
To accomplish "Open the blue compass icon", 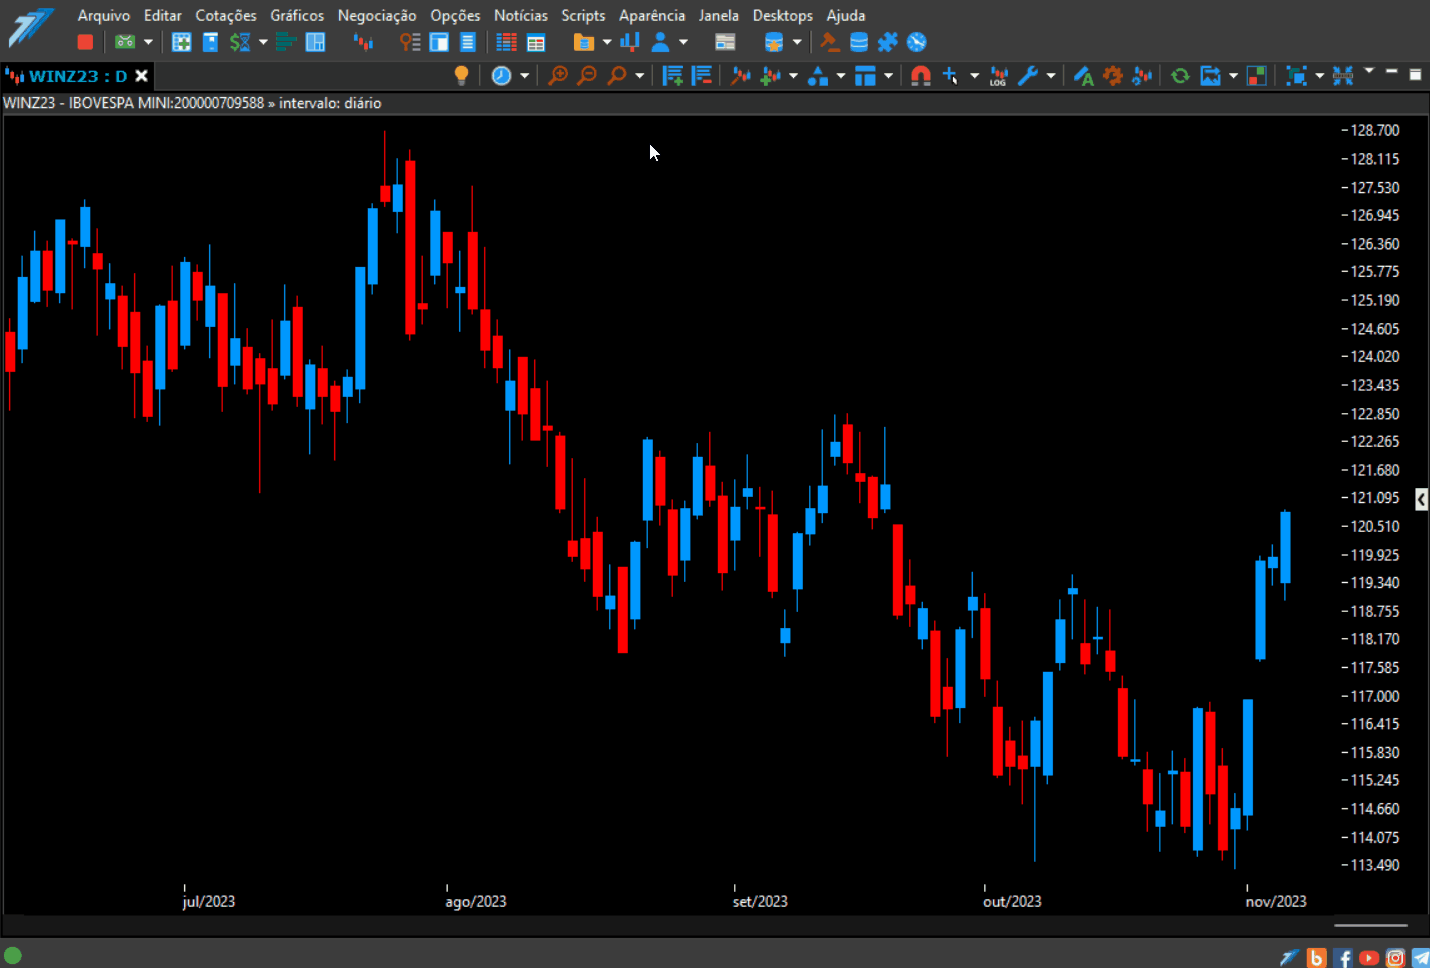I will point(916,42).
